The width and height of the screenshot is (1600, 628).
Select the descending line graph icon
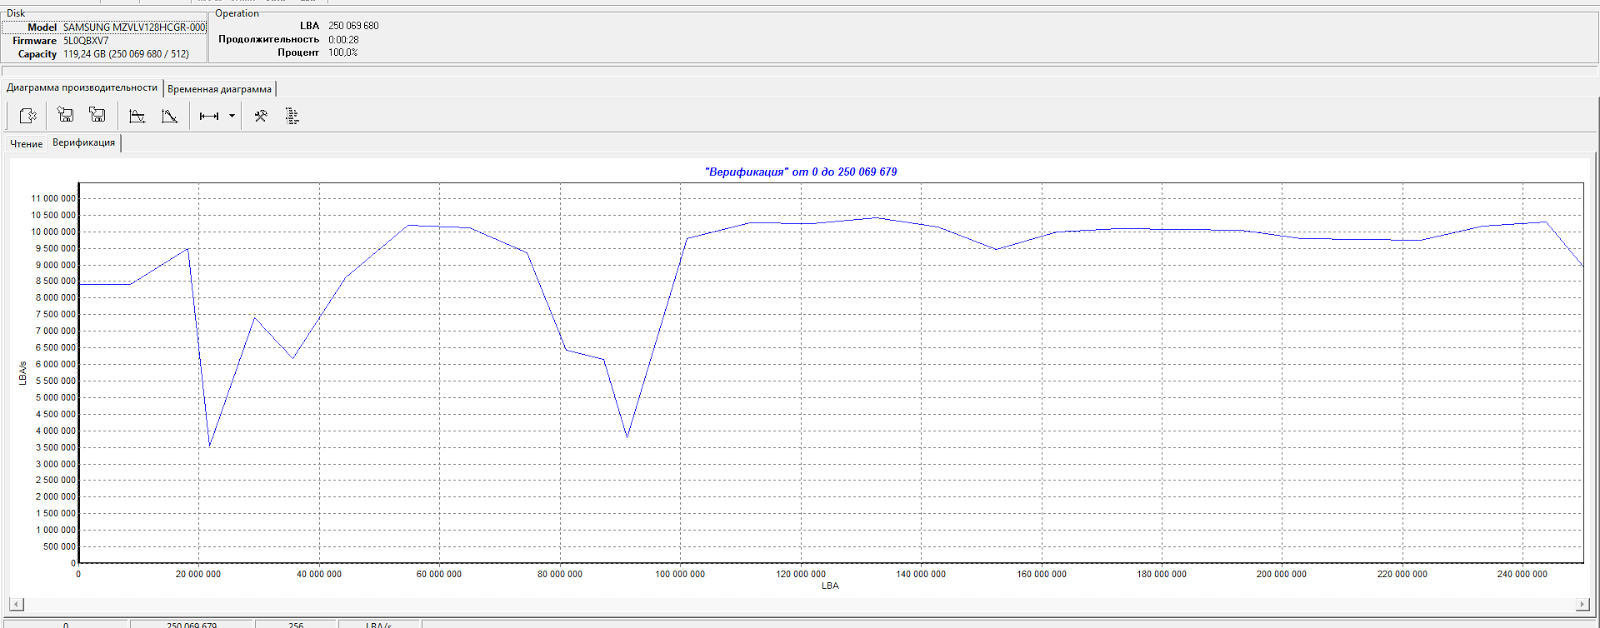point(170,116)
